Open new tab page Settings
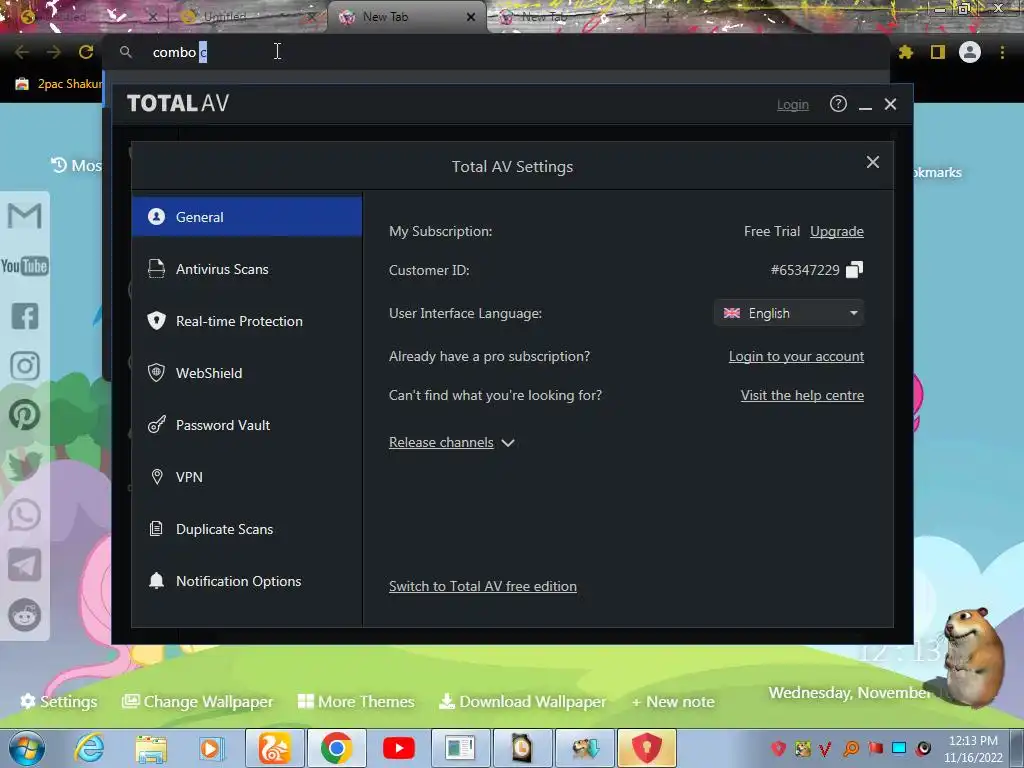This screenshot has height=768, width=1024. click(x=58, y=701)
